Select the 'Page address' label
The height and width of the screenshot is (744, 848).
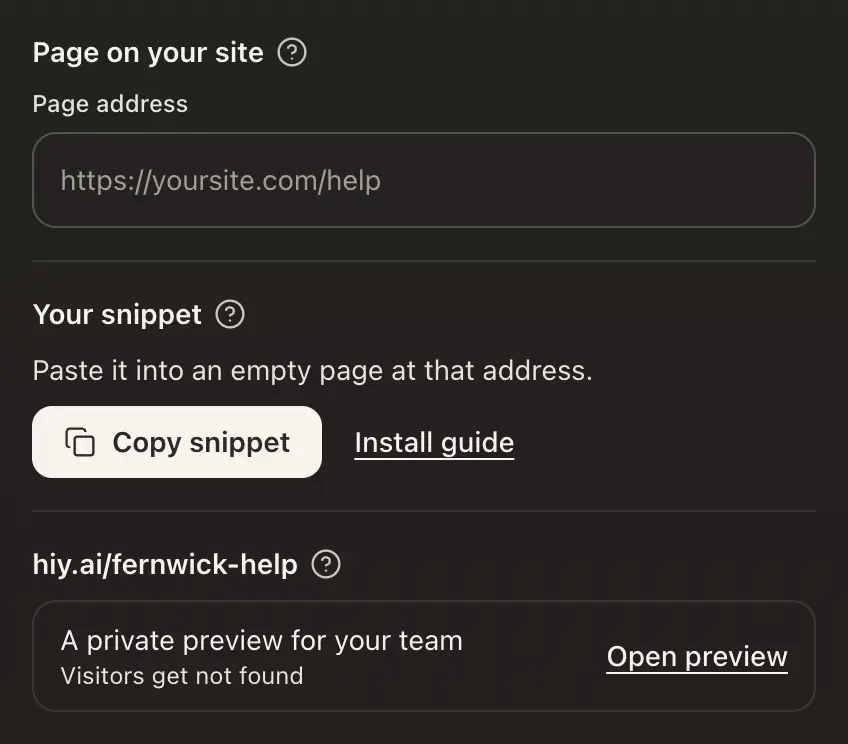click(110, 104)
